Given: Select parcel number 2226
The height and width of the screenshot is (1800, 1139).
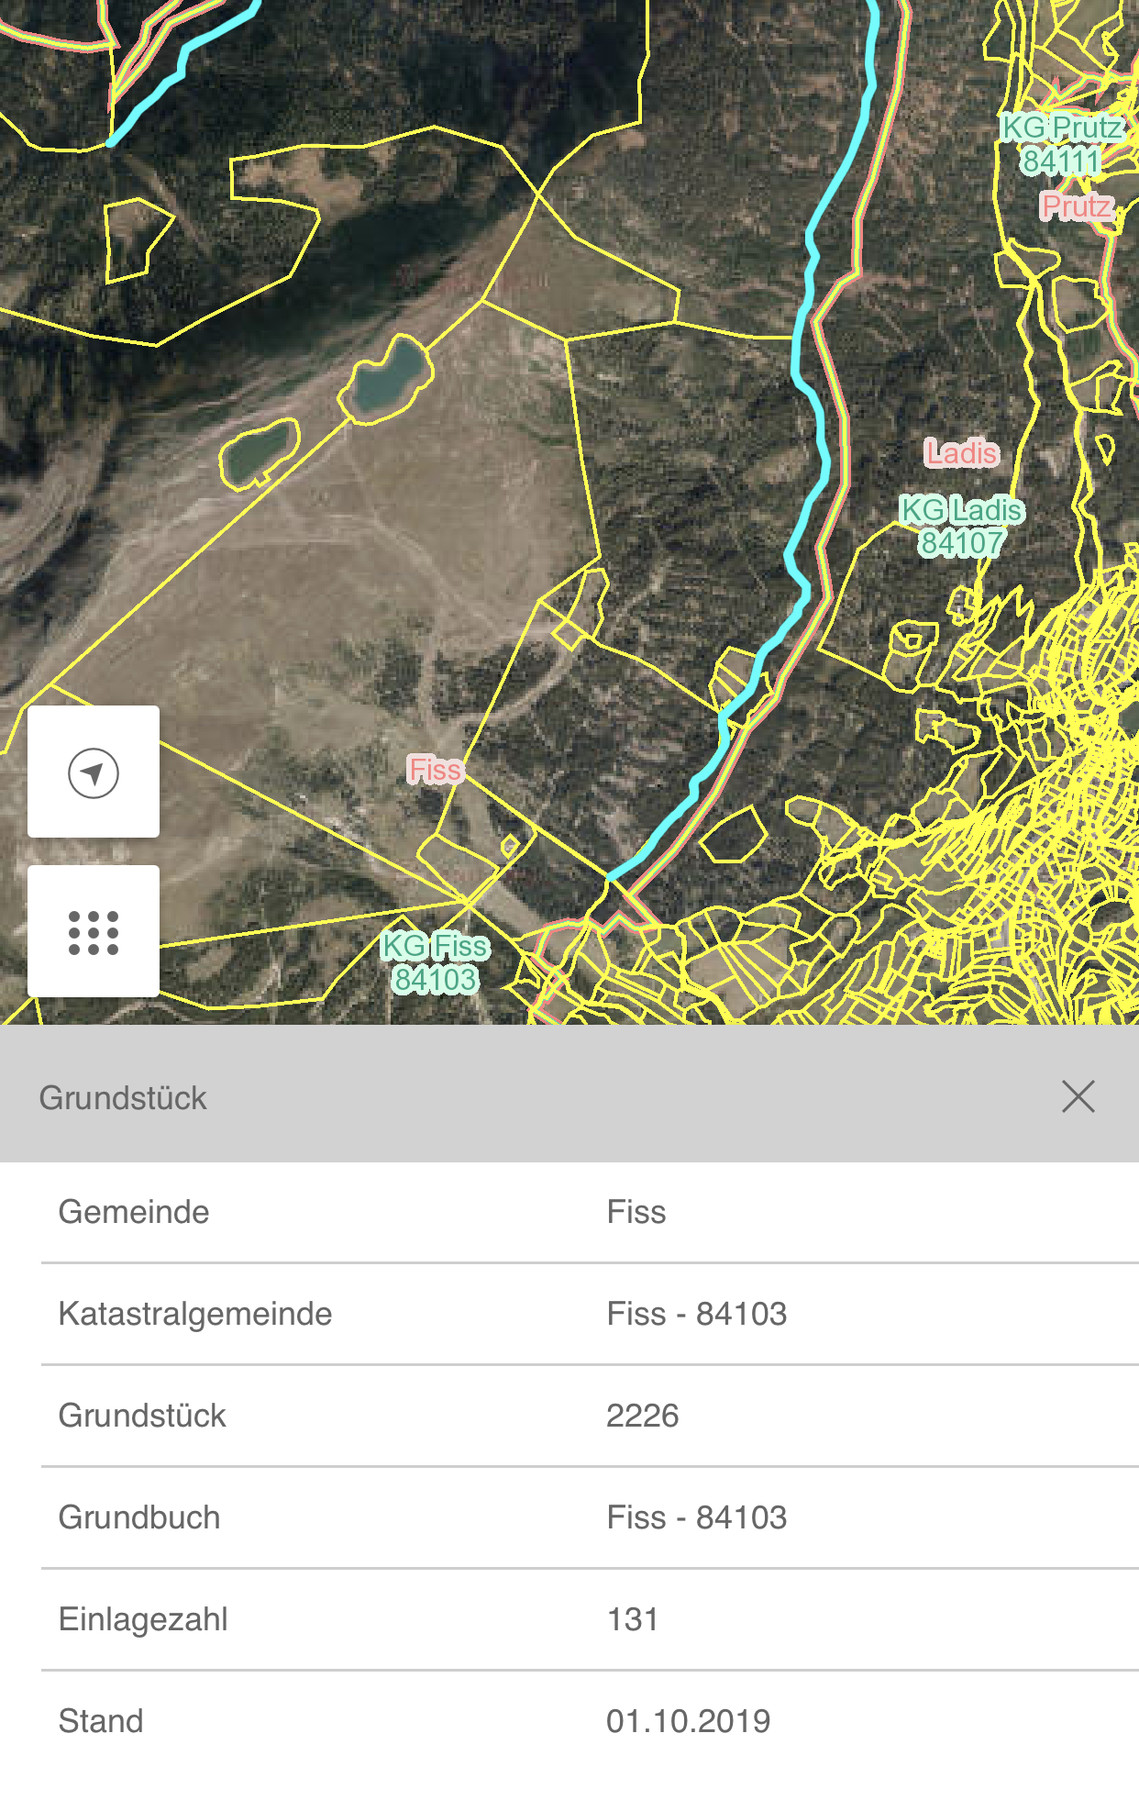Looking at the screenshot, I should [642, 1416].
